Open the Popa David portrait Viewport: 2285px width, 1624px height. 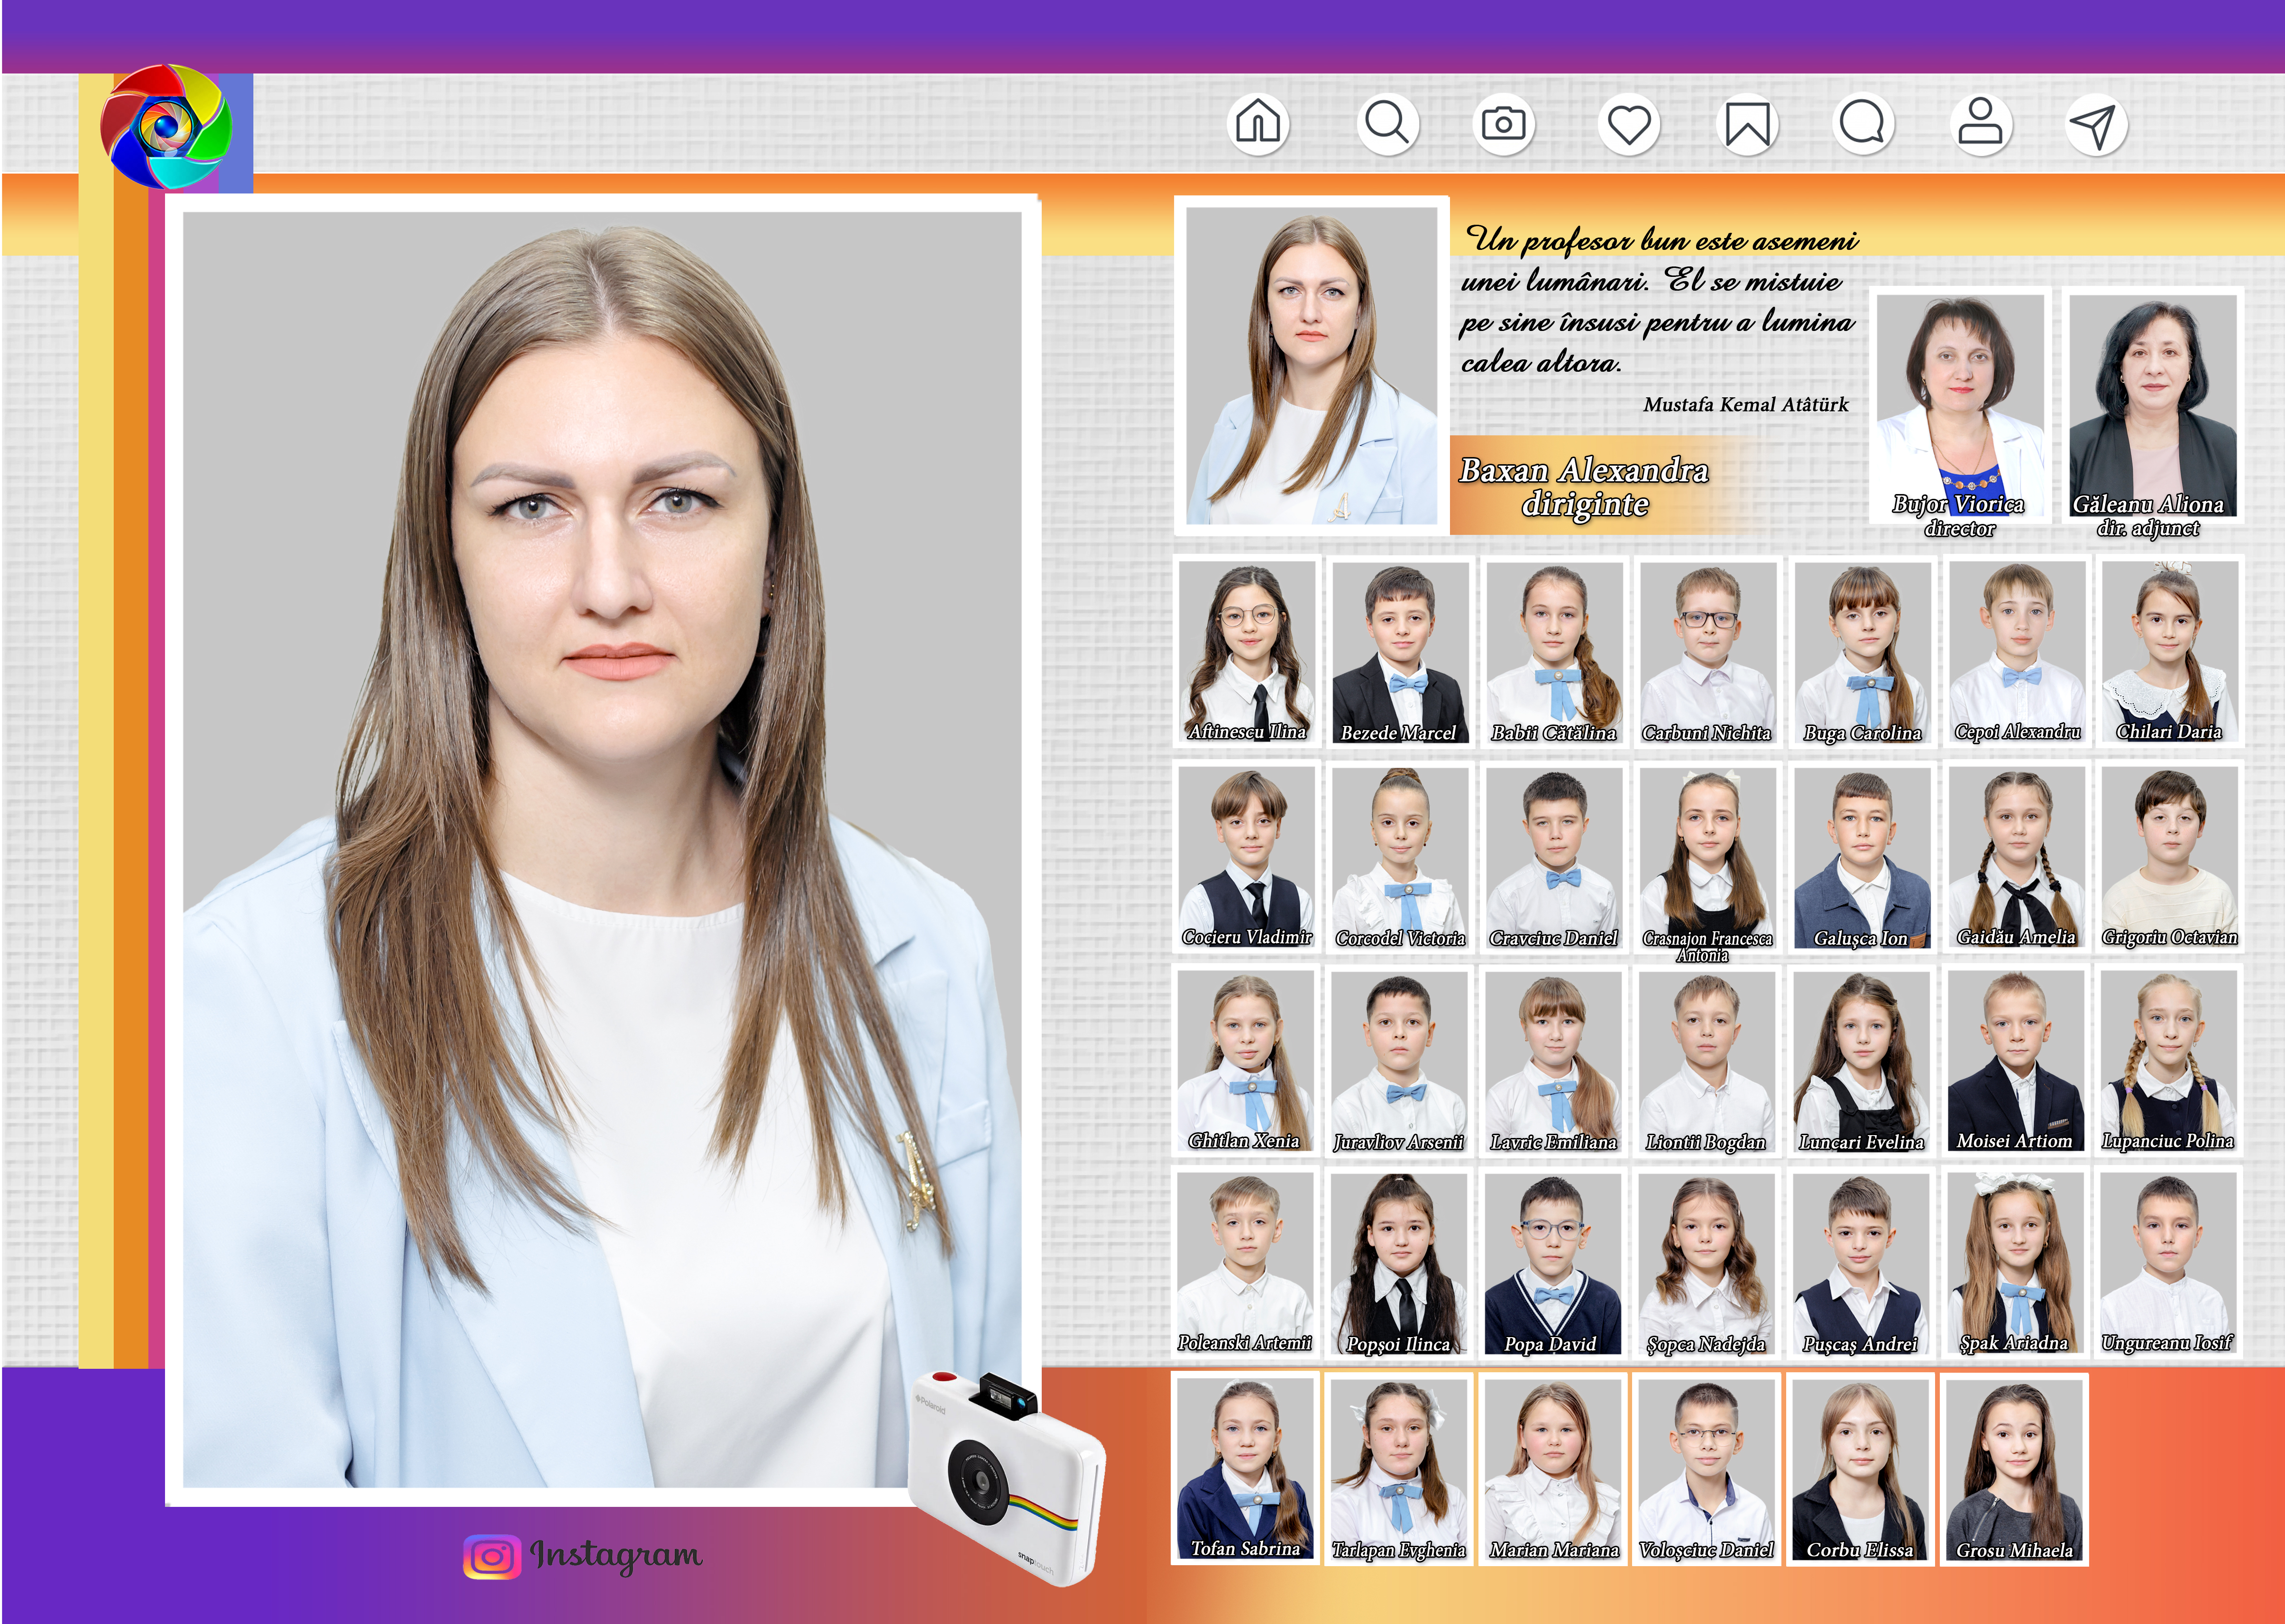(1552, 1263)
